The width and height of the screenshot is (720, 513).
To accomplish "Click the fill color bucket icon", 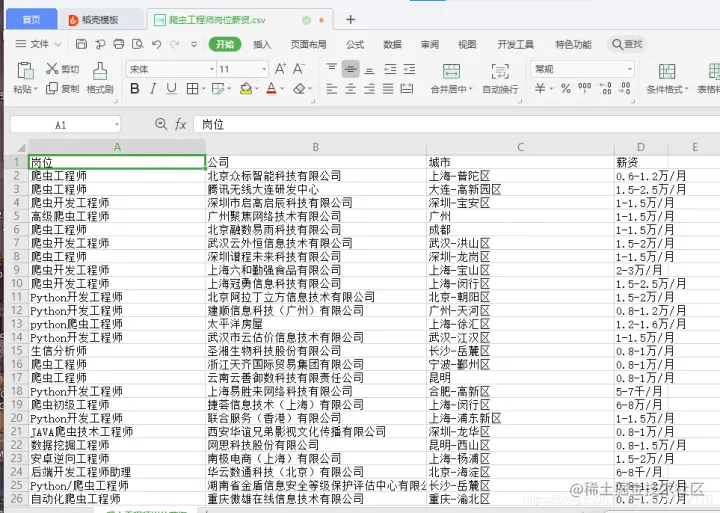I will pyautogui.click(x=246, y=88).
